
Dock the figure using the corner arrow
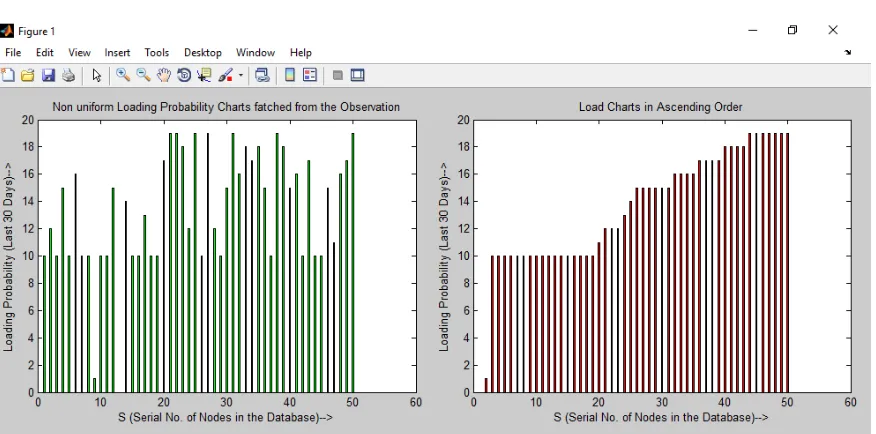pyautogui.click(x=848, y=53)
